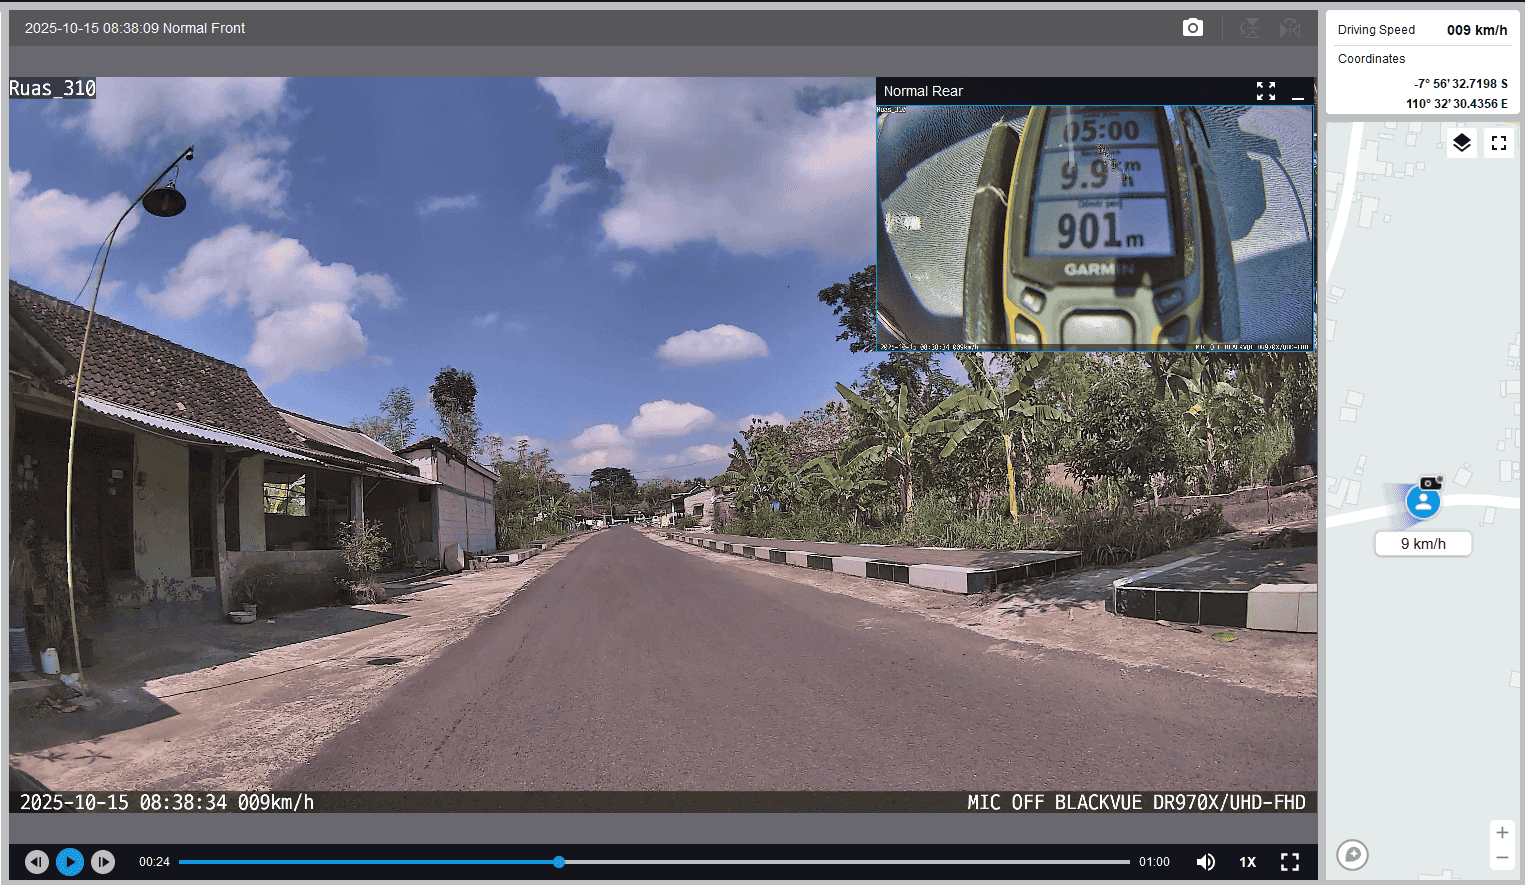Flip the video horizontally
This screenshot has width=1525, height=885.
1290,28
